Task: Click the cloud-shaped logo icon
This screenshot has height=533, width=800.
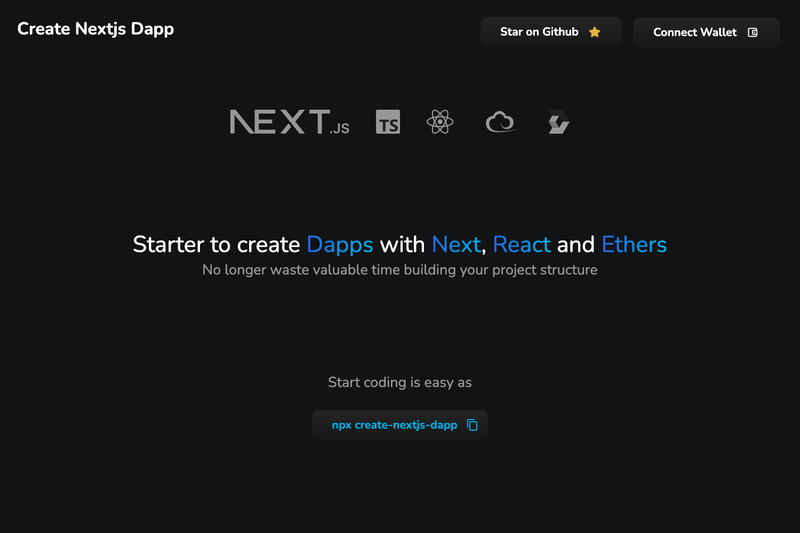Action: 501,122
